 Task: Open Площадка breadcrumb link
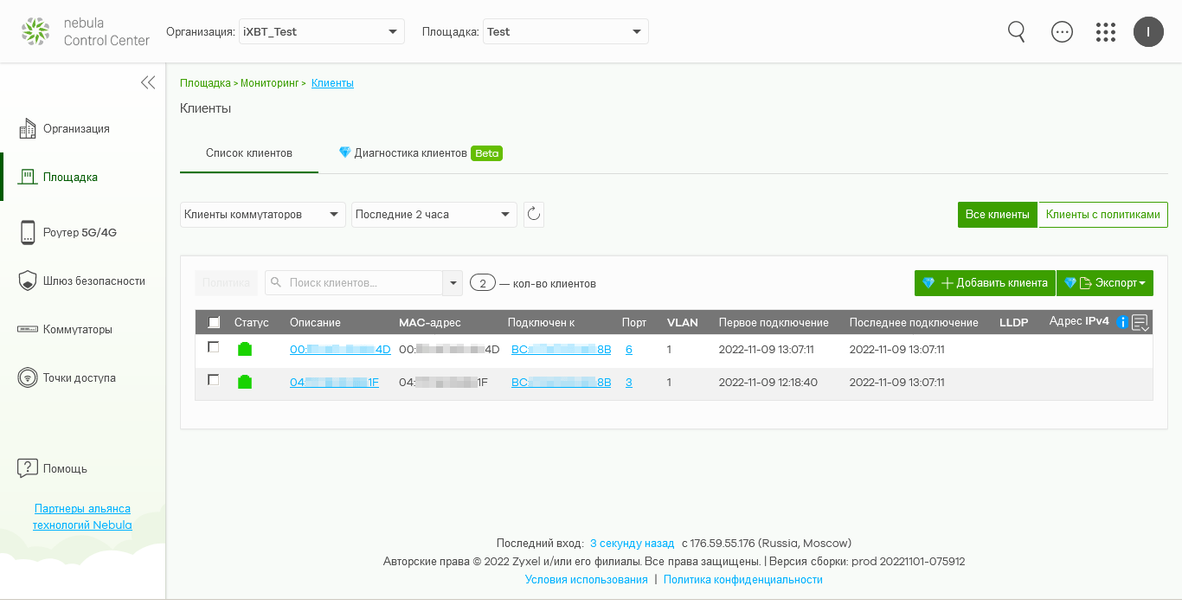click(x=204, y=83)
